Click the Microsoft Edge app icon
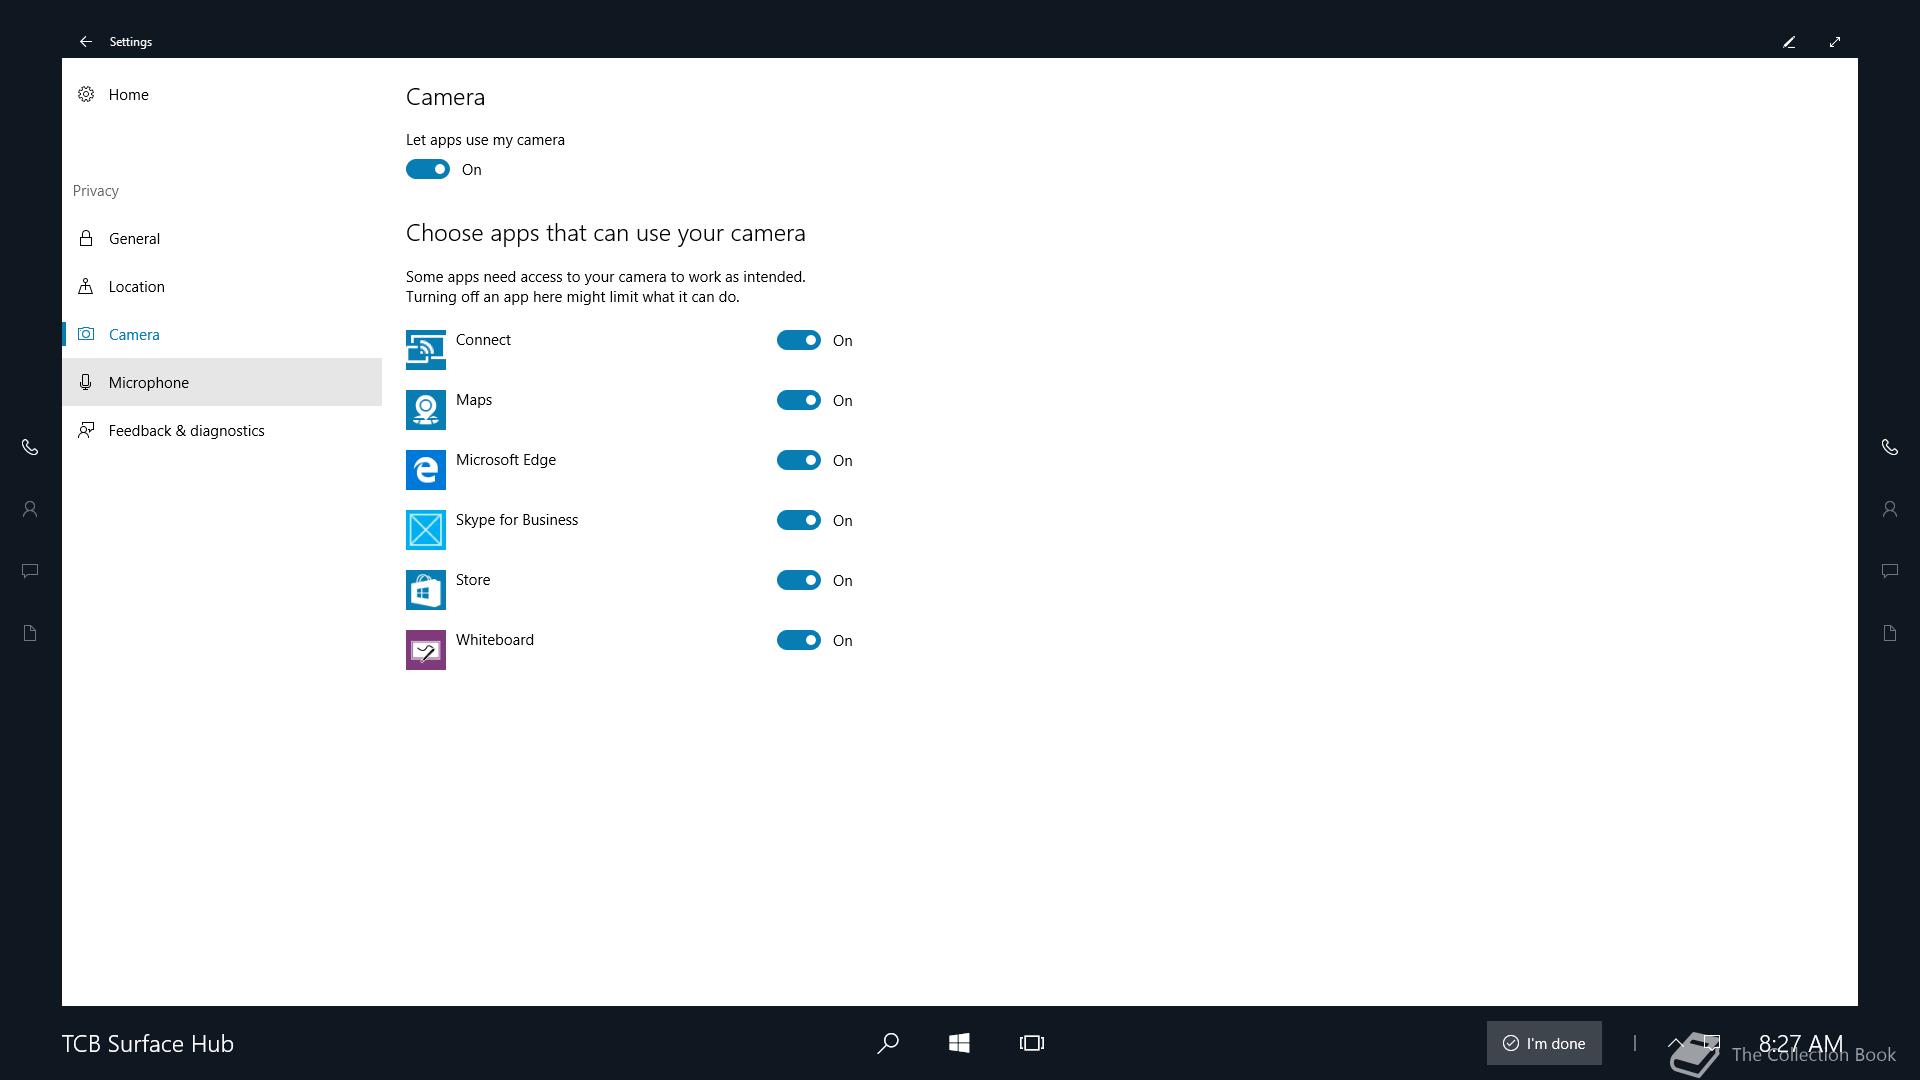 (426, 470)
